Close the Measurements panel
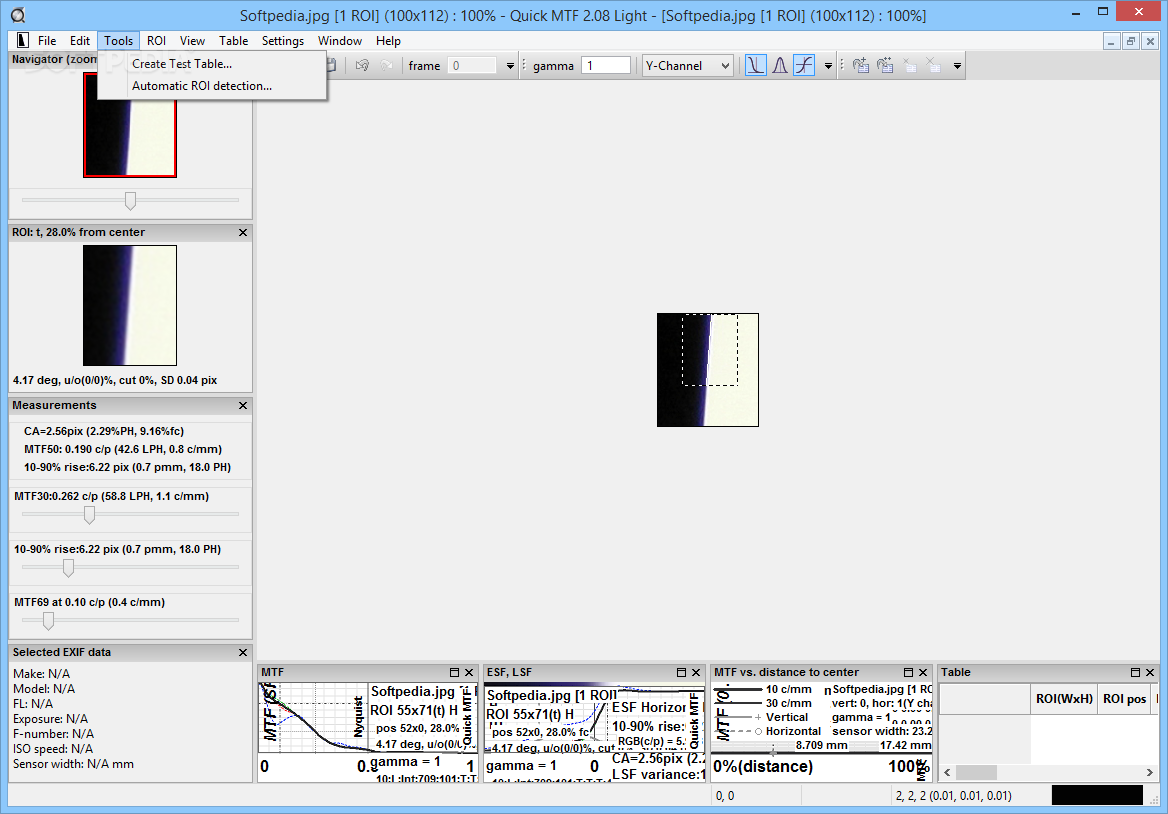Screen dimensions: 1168x814 tap(243, 405)
